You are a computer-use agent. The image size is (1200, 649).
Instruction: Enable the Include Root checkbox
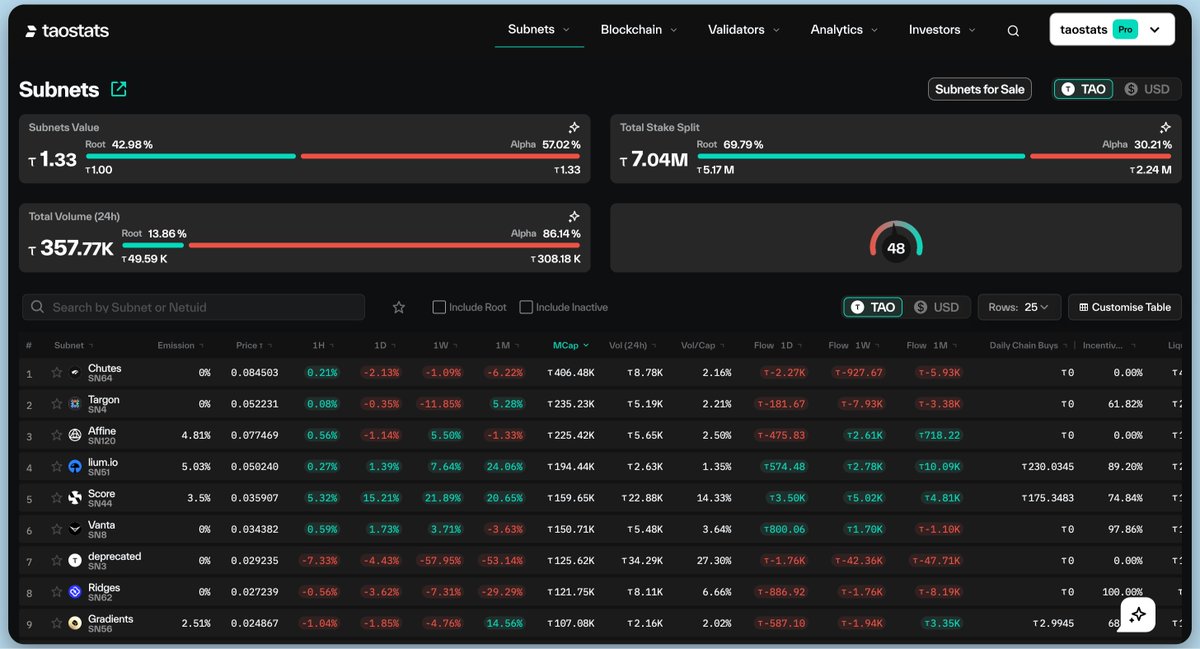(x=439, y=307)
